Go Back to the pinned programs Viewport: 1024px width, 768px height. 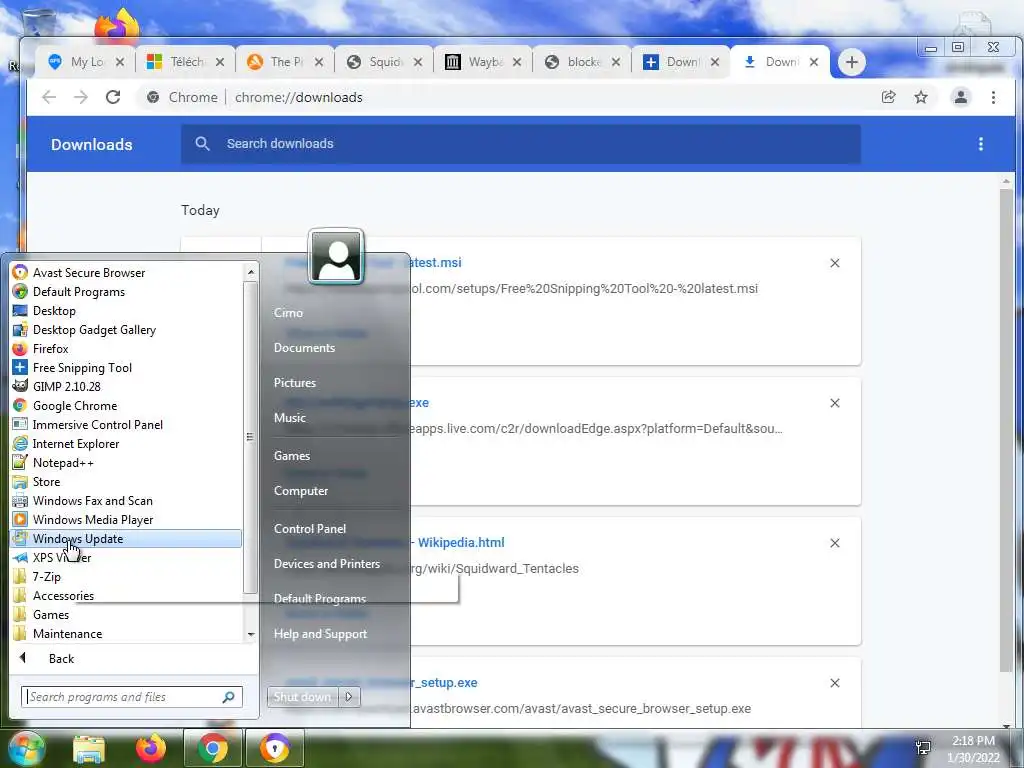61,659
